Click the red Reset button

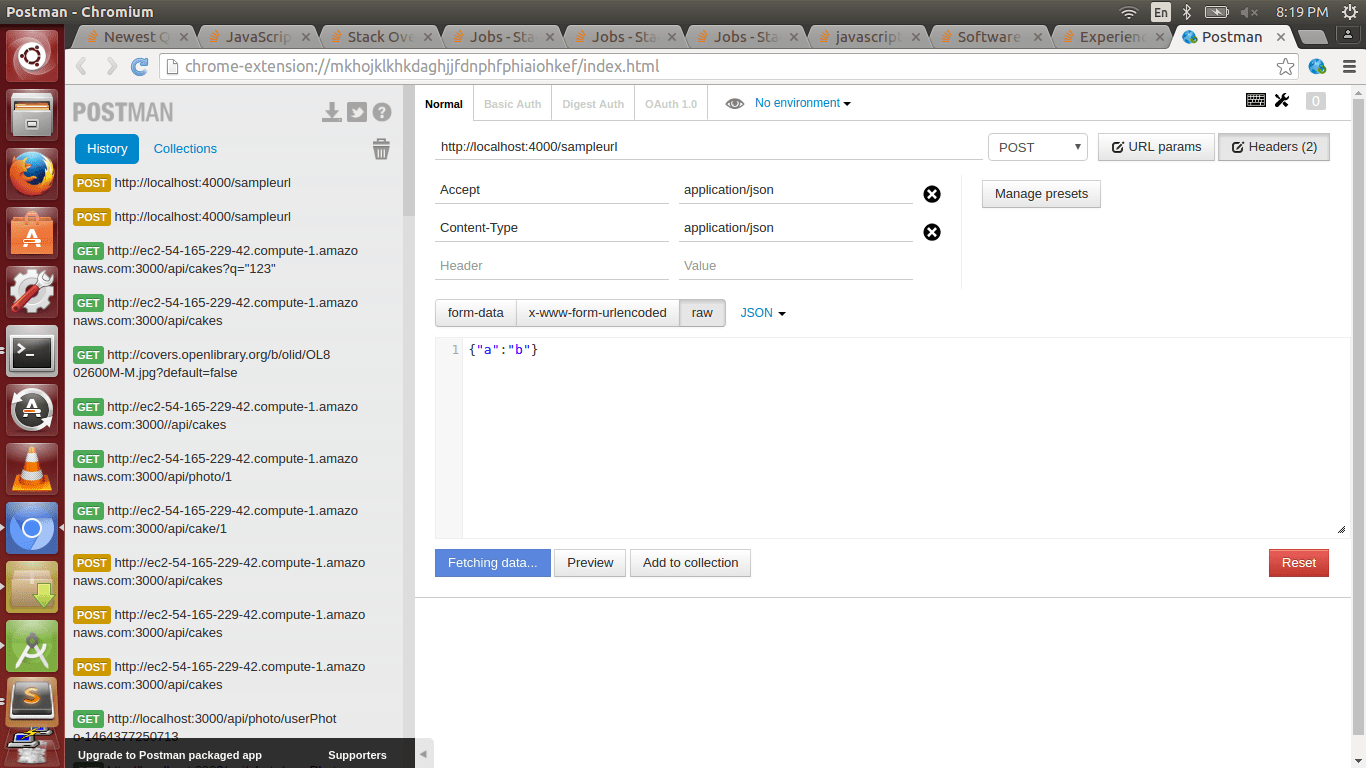click(x=1299, y=563)
